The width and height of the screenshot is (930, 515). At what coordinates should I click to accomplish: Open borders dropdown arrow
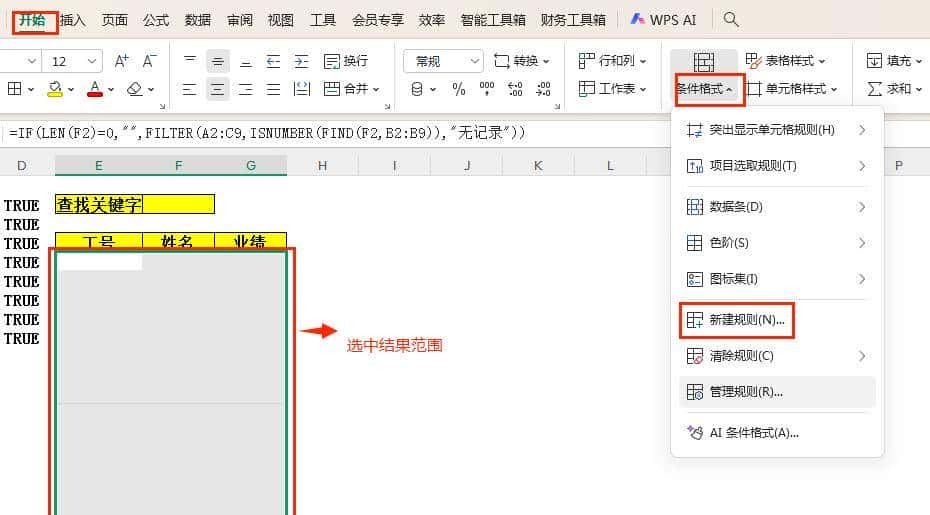(31, 90)
